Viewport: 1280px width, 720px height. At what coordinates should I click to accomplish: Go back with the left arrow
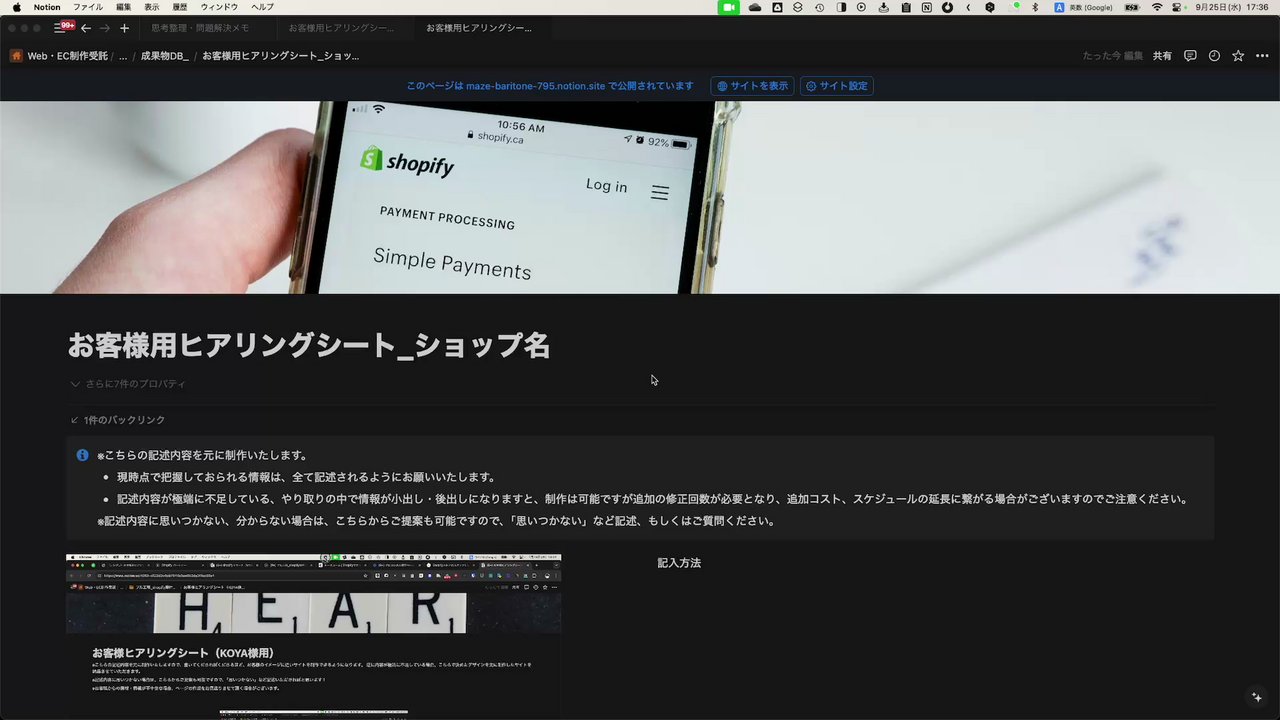tap(86, 28)
